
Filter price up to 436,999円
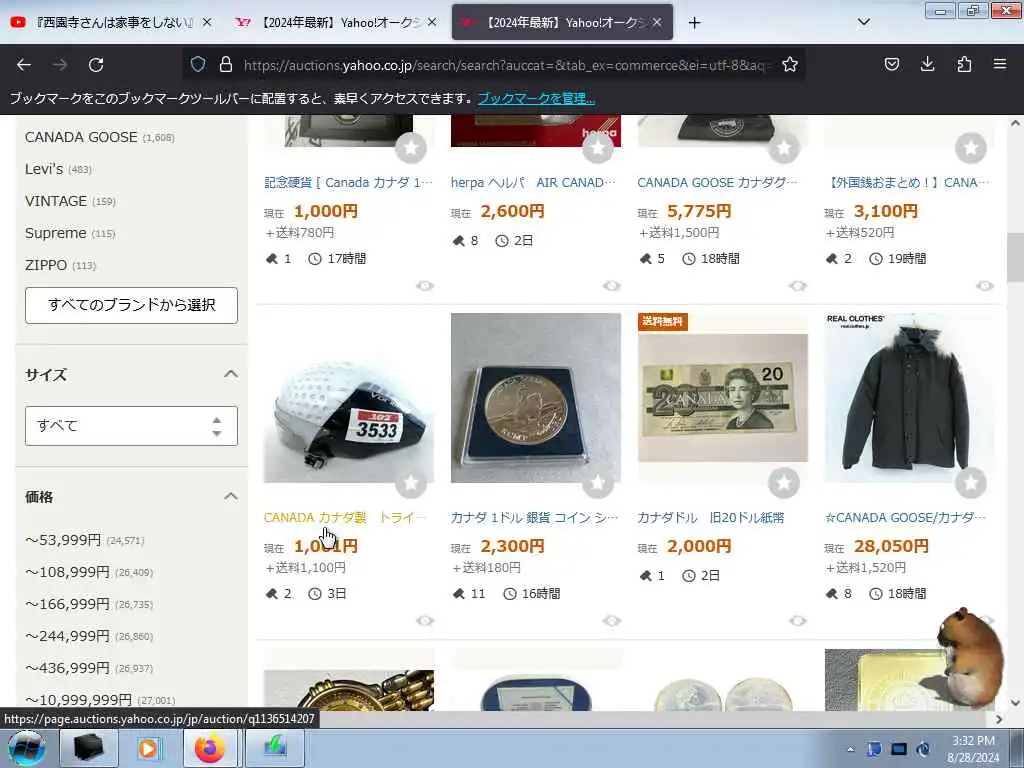point(67,668)
